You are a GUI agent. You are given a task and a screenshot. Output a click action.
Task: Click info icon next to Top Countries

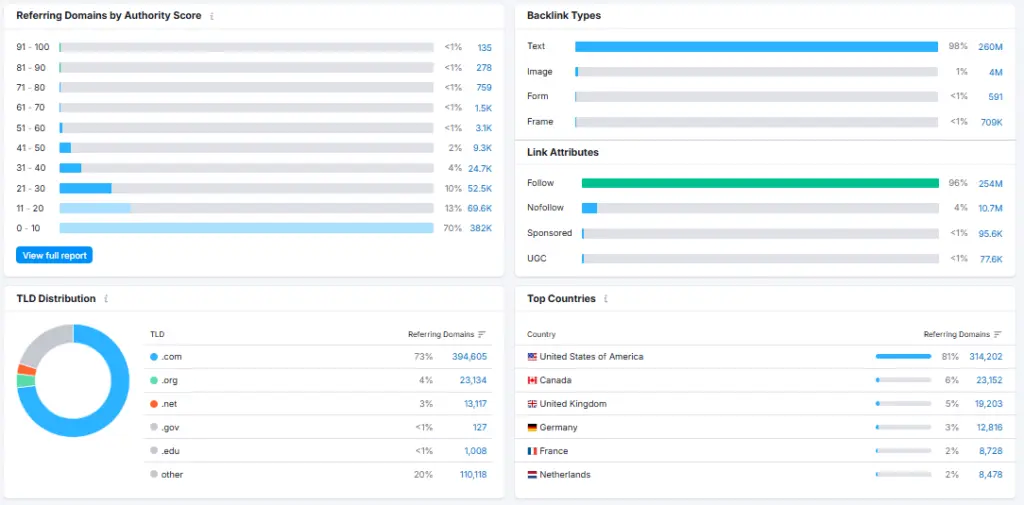606,299
